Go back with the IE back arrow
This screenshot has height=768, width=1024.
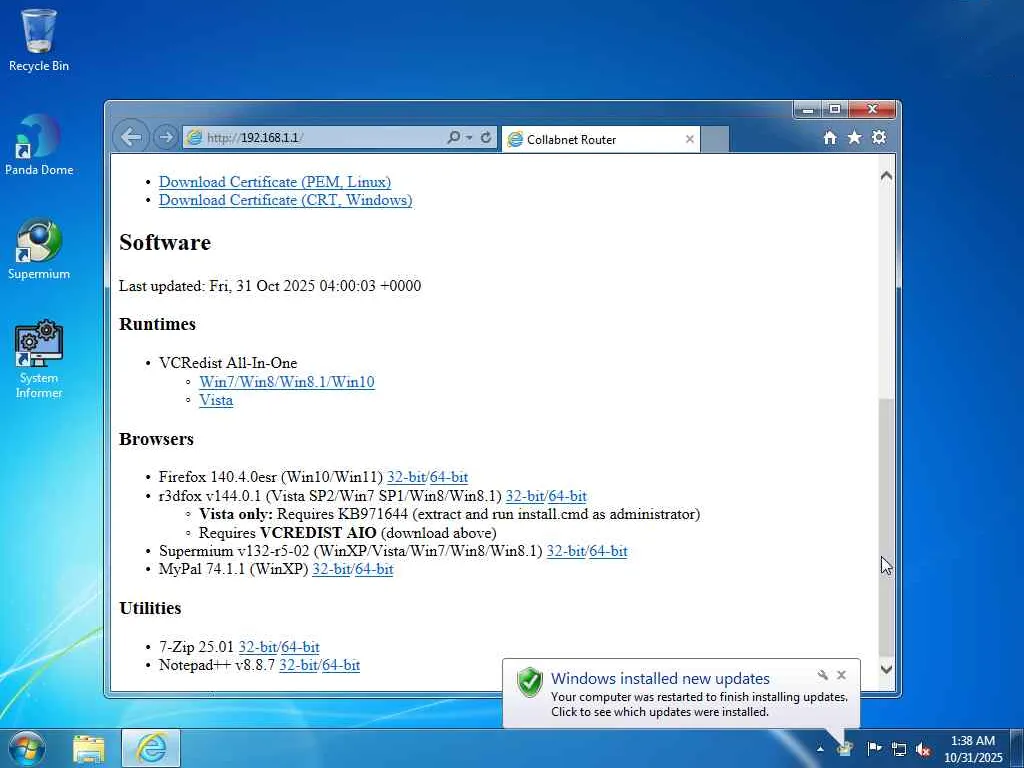(x=131, y=137)
